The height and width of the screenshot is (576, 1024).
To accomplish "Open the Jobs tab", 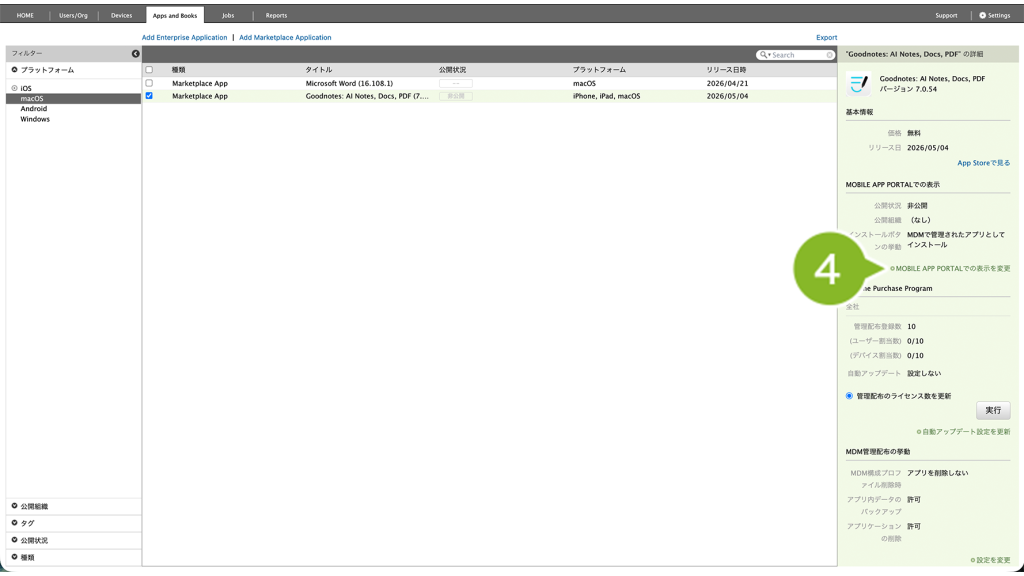I will click(x=228, y=15).
